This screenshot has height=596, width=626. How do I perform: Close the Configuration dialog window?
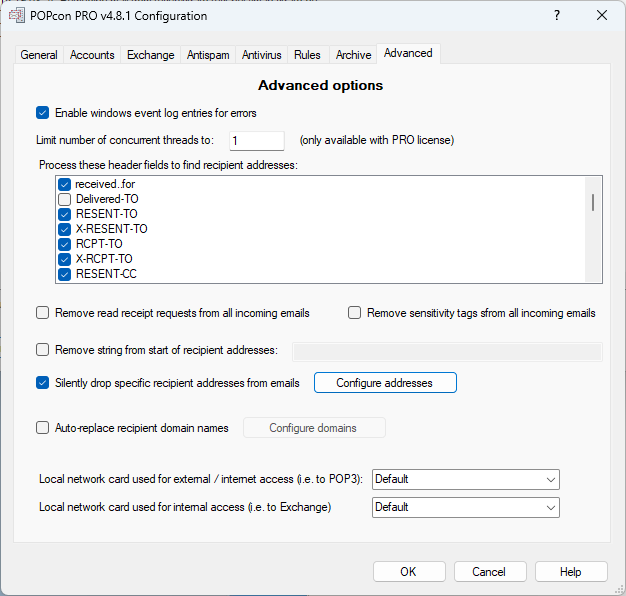point(602,16)
